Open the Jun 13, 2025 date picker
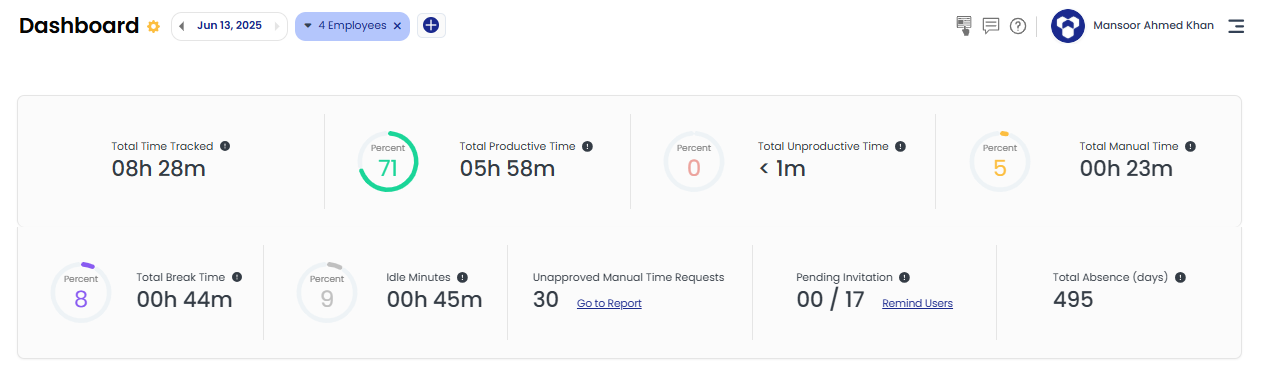Image resolution: width=1261 pixels, height=375 pixels. (x=230, y=26)
